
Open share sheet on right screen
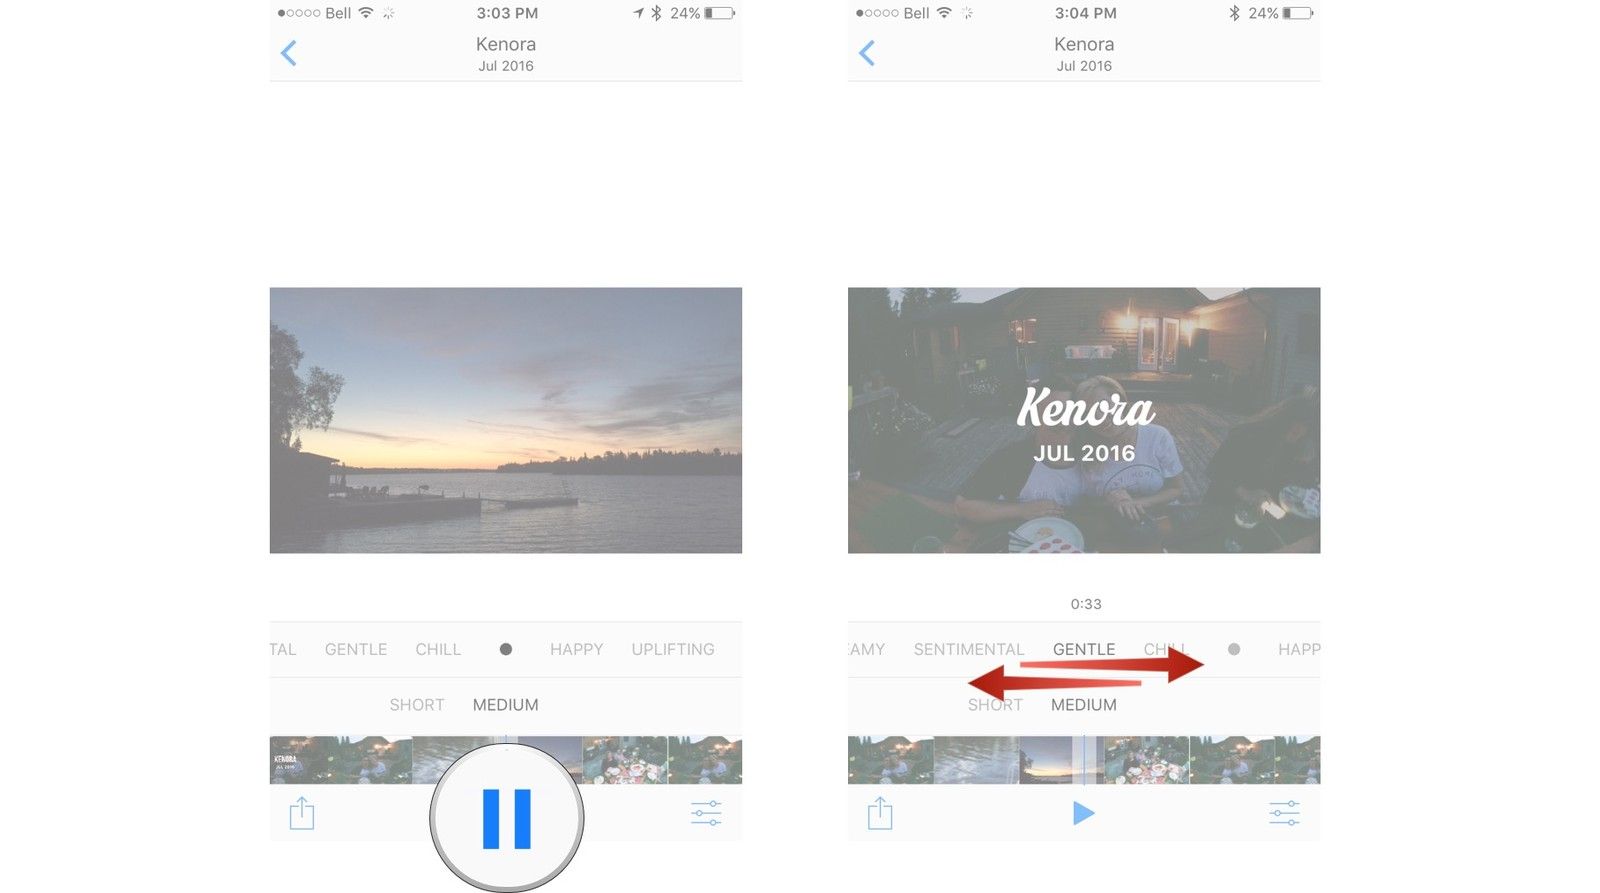point(880,813)
